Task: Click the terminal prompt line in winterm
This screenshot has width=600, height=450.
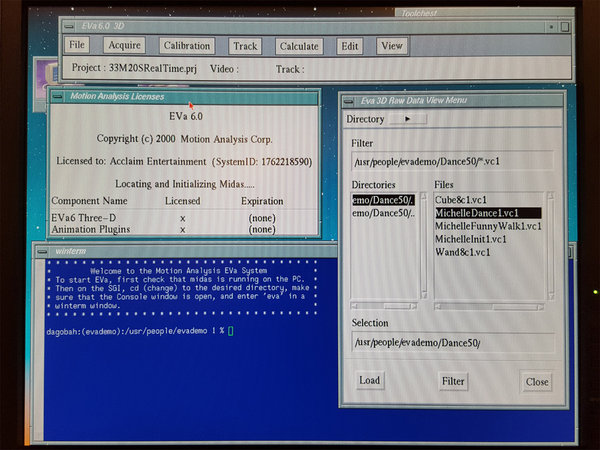Action: (139, 331)
